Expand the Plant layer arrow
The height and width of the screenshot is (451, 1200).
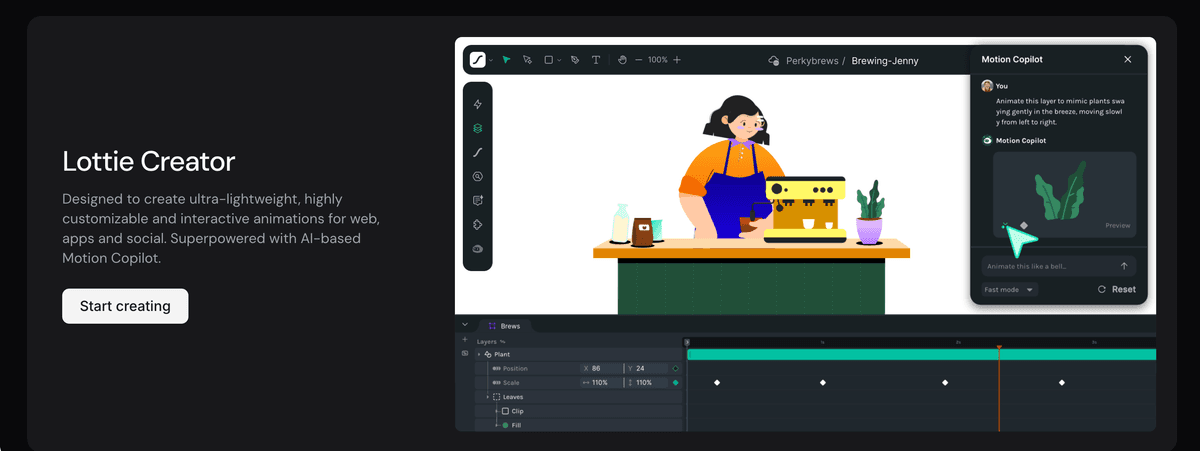478,355
